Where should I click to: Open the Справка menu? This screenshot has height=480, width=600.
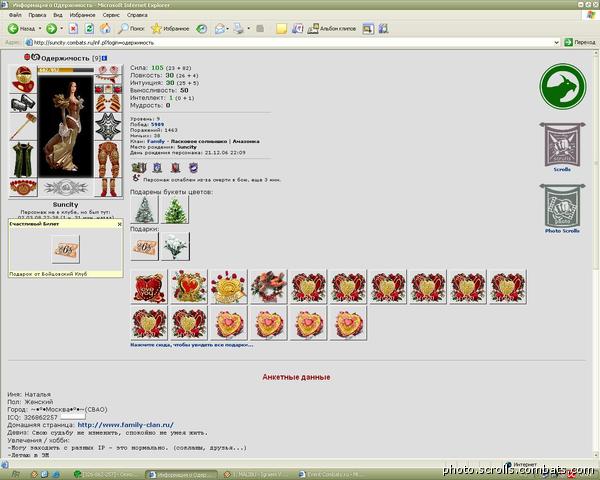tap(137, 15)
